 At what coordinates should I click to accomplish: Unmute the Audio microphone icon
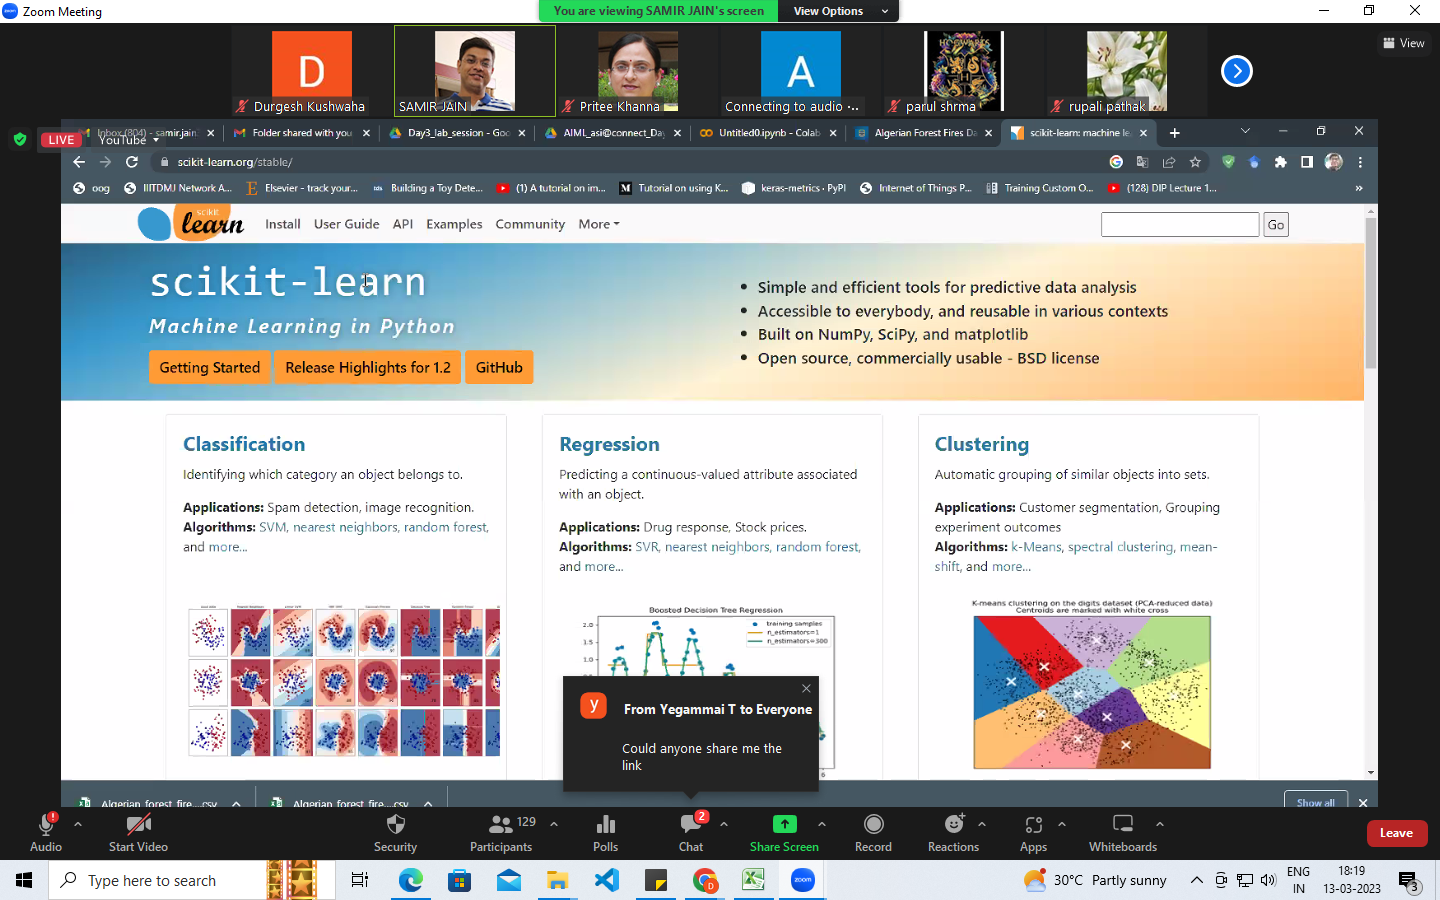46,824
